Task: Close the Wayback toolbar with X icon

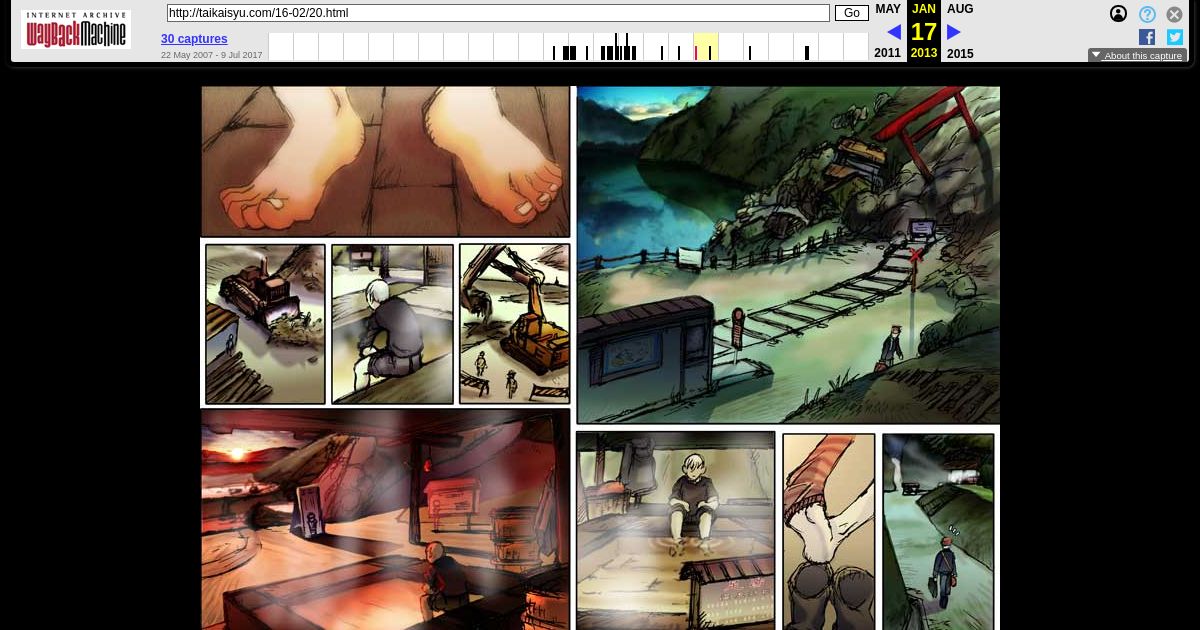Action: coord(1174,14)
